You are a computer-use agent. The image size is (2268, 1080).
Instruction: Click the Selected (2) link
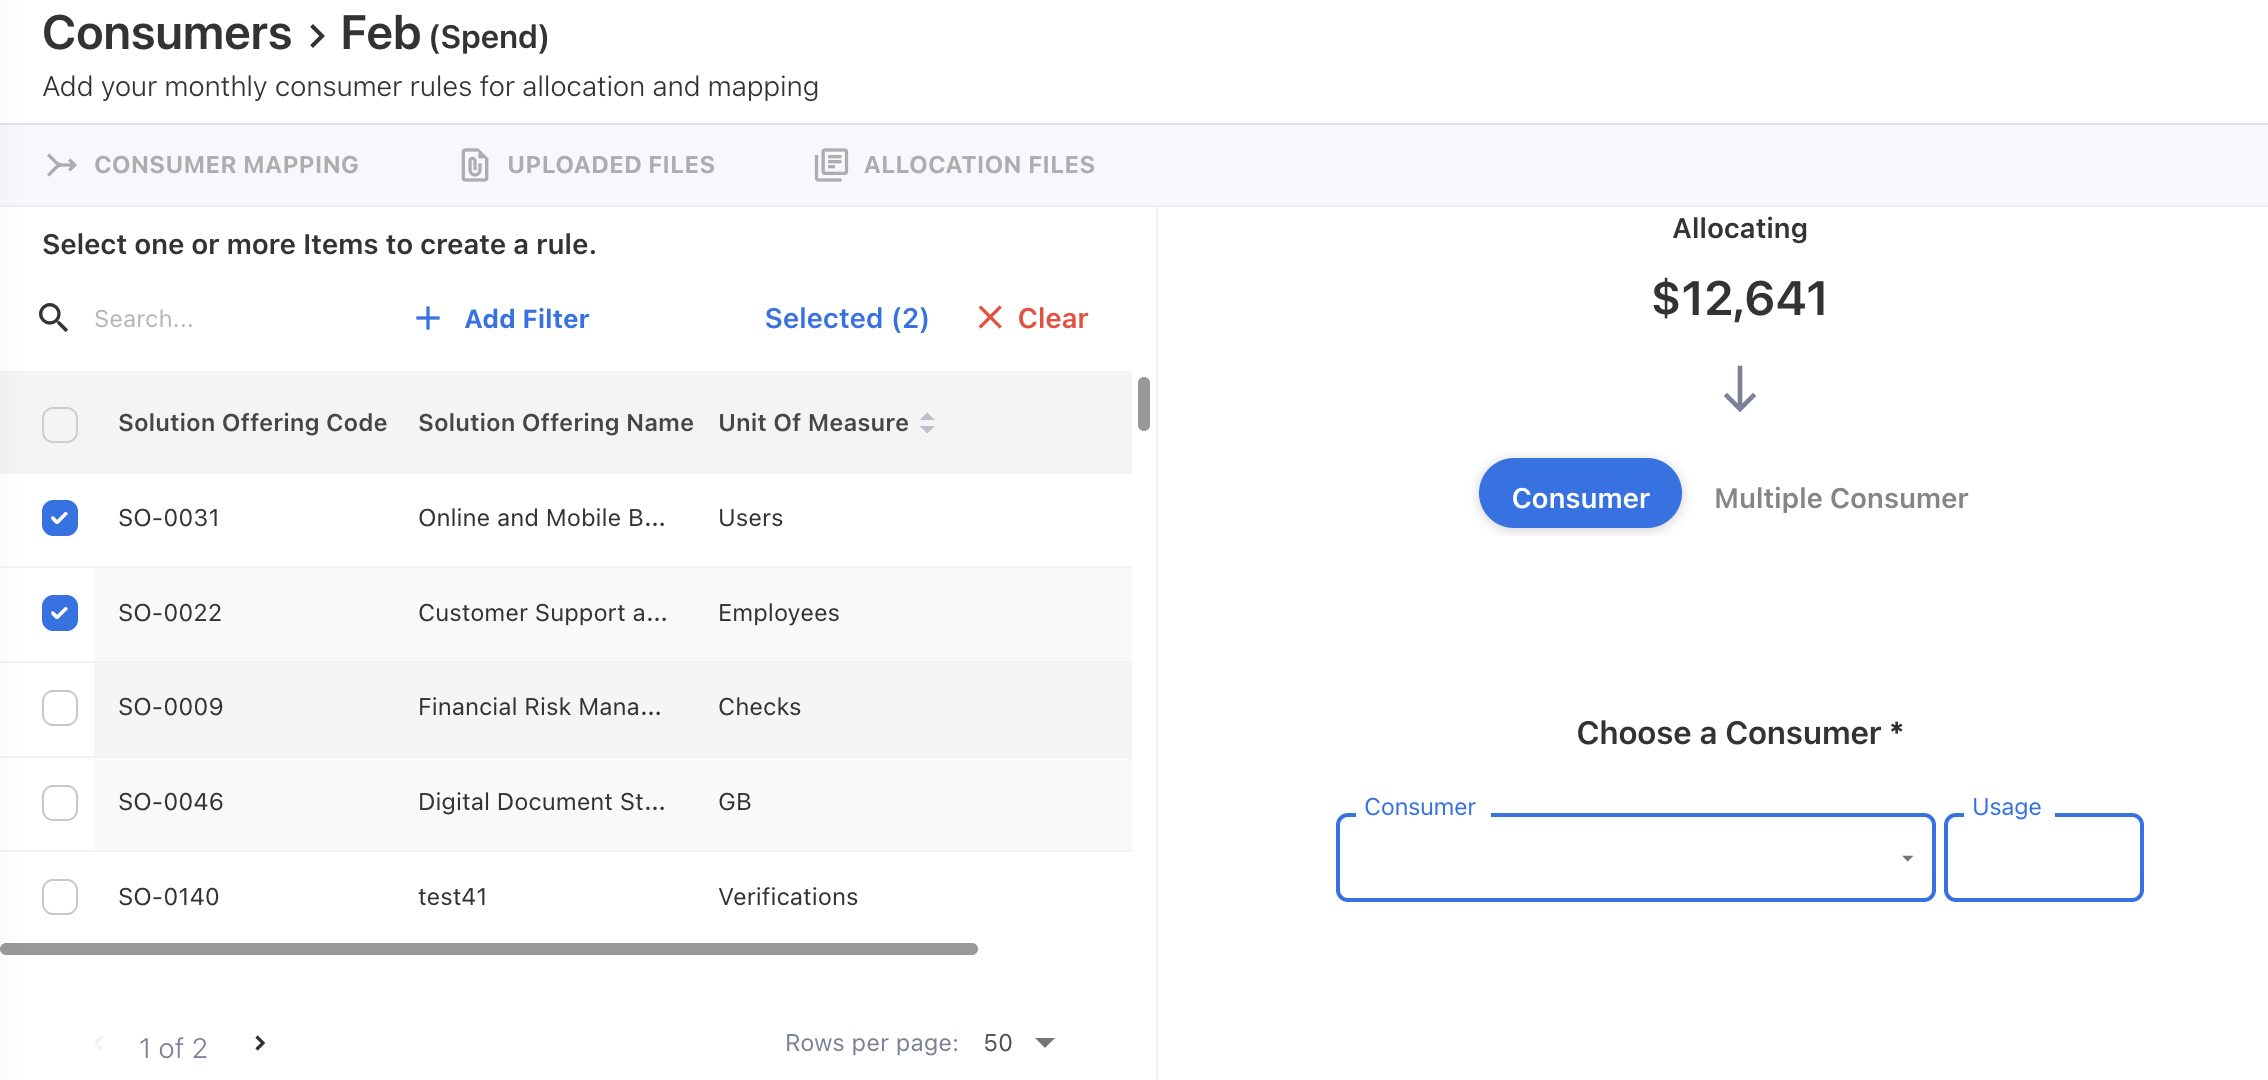pyautogui.click(x=846, y=318)
